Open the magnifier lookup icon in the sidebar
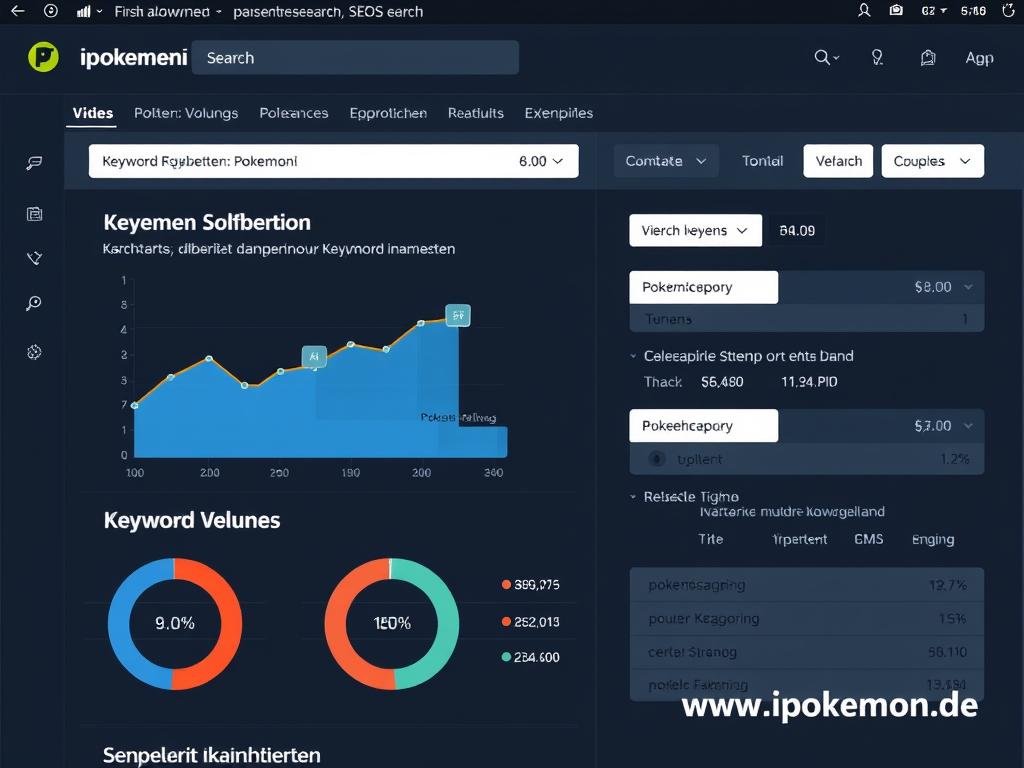This screenshot has width=1024, height=768. point(34,303)
